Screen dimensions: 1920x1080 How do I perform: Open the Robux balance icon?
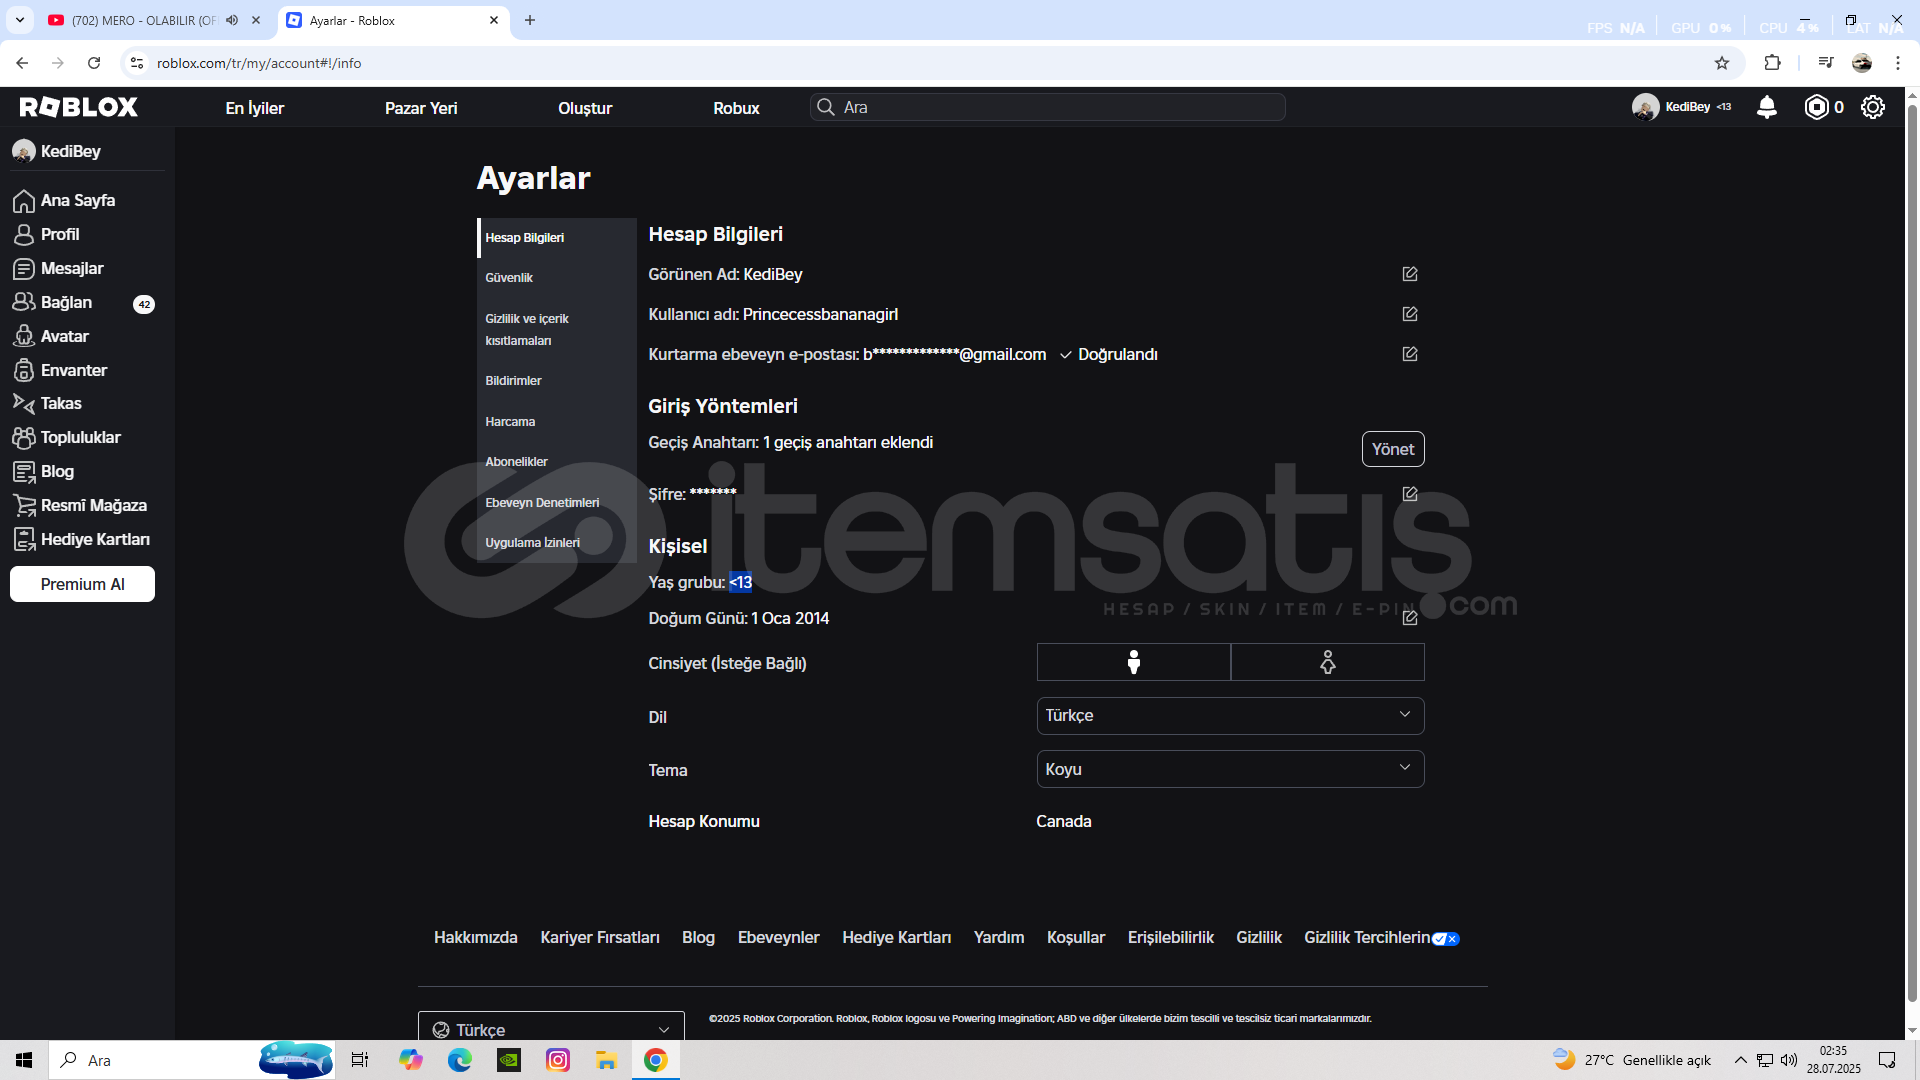1816,107
